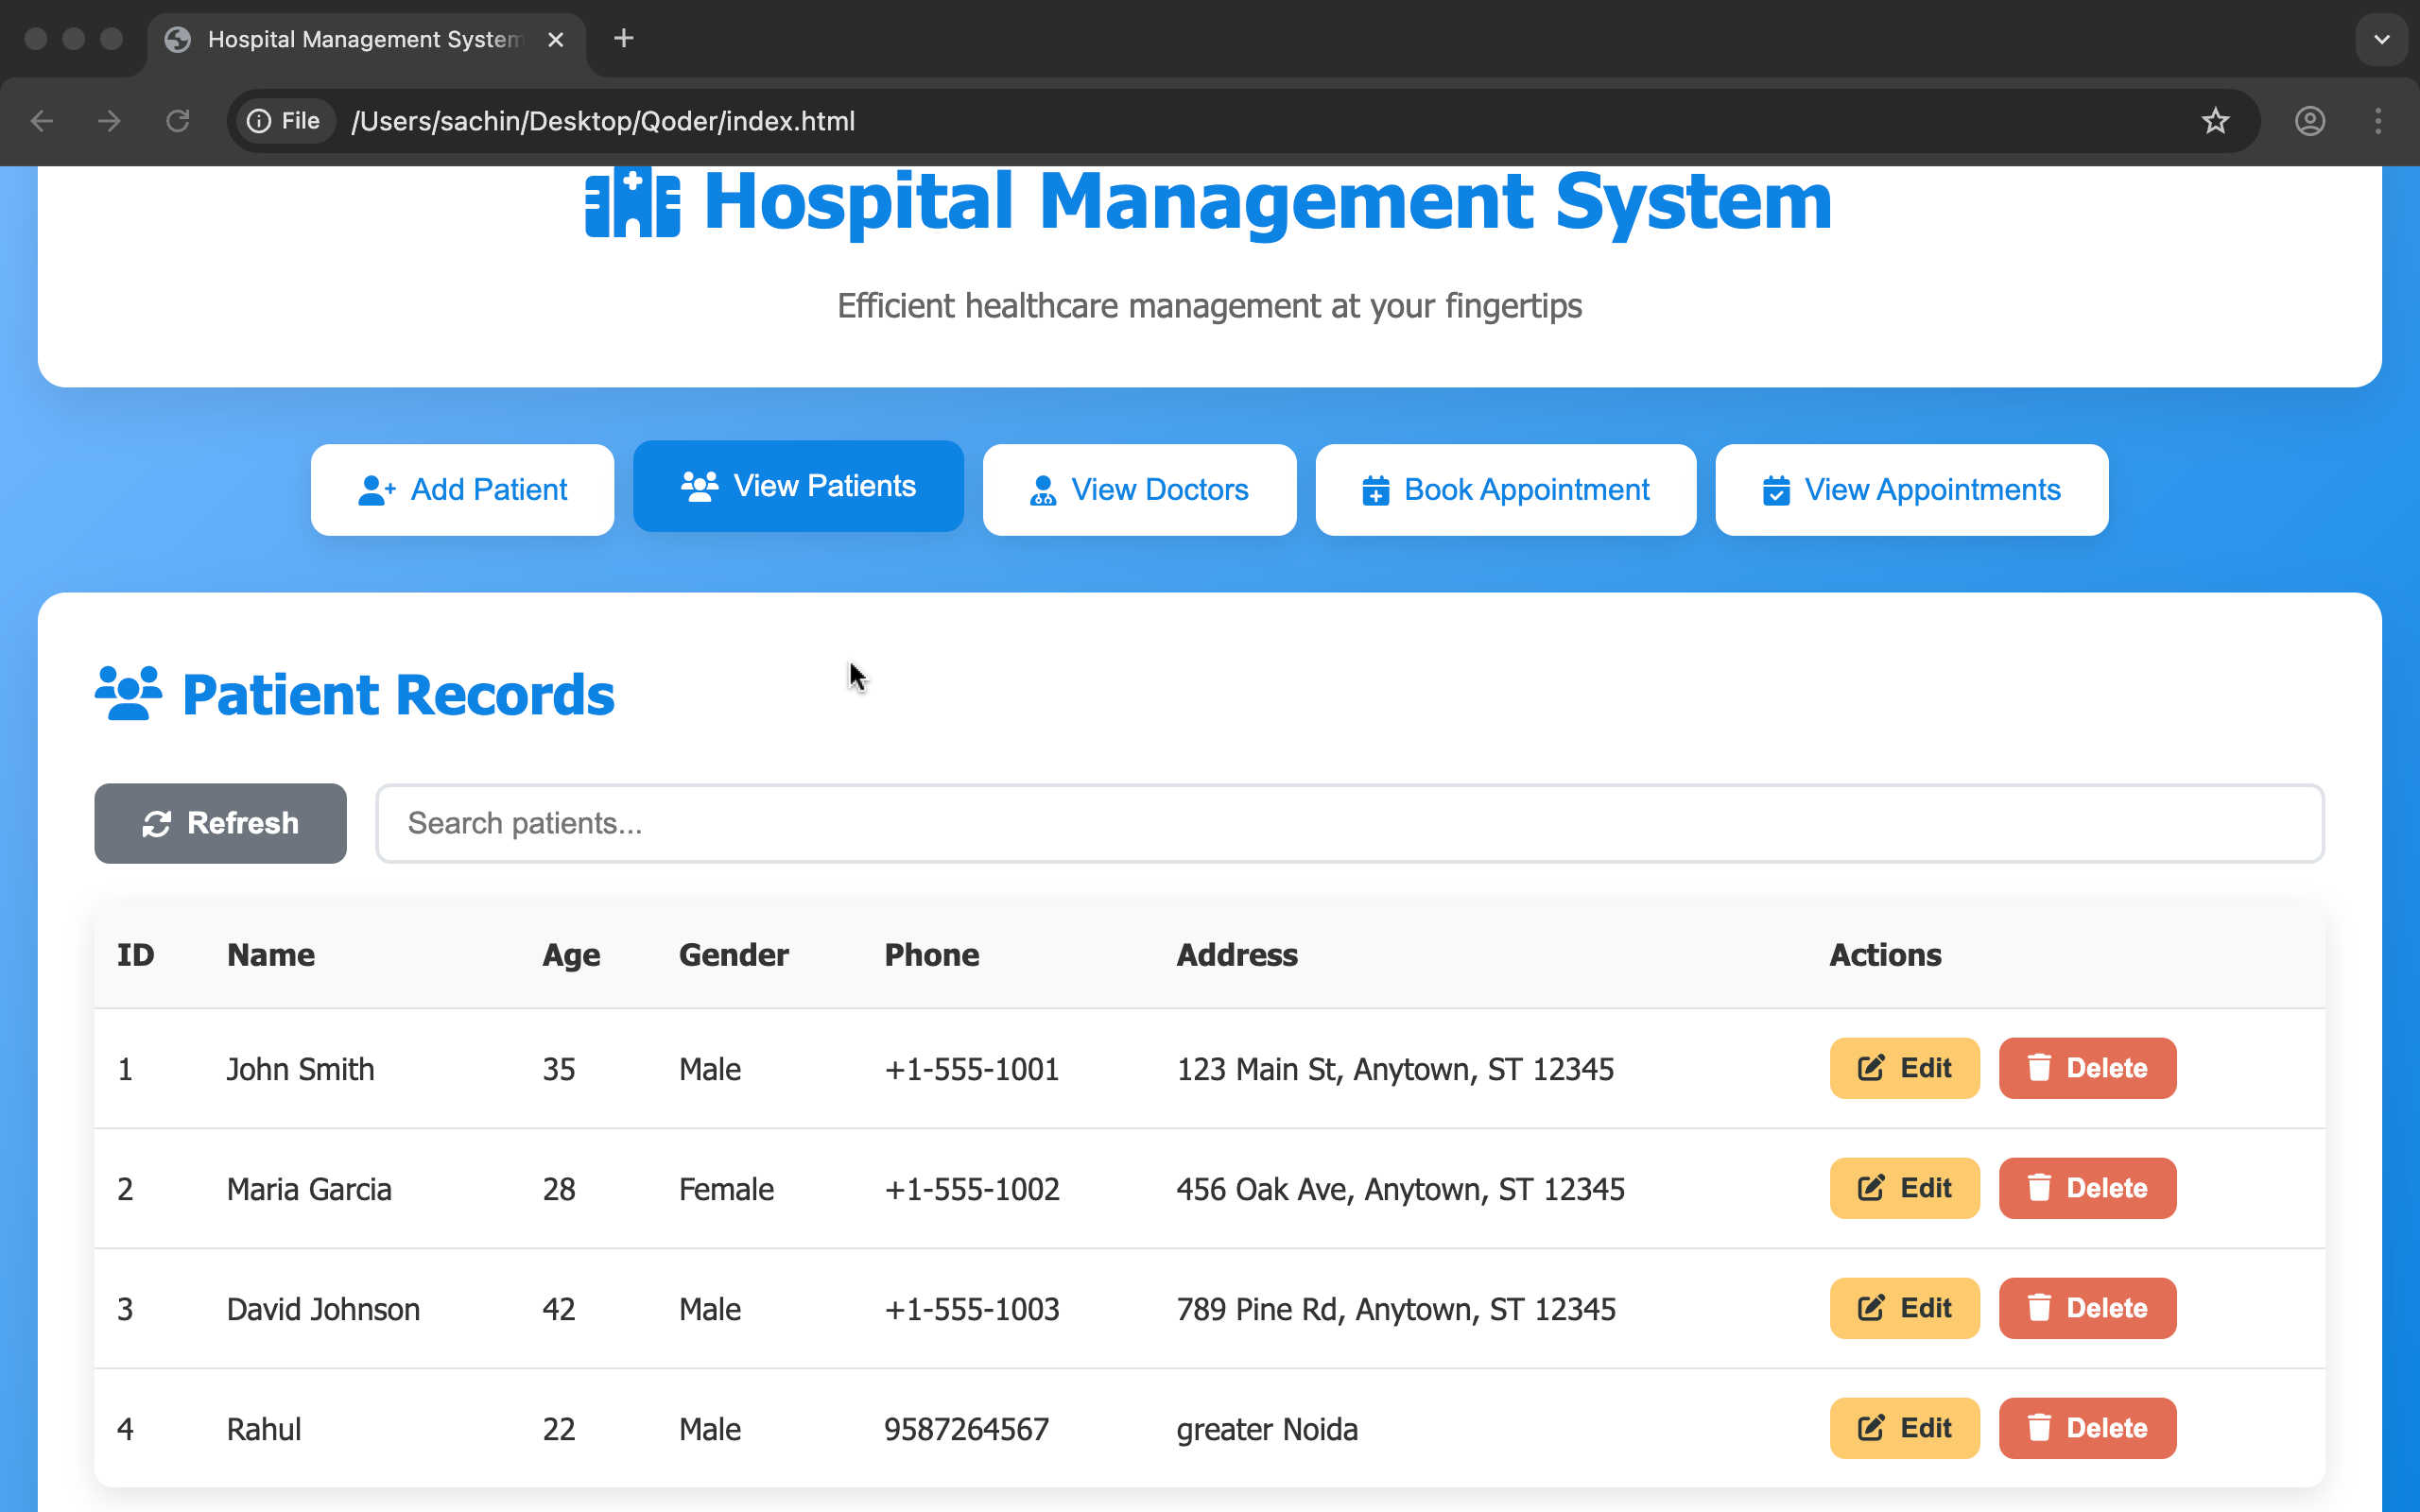Select the View Patients tab

tap(798, 486)
